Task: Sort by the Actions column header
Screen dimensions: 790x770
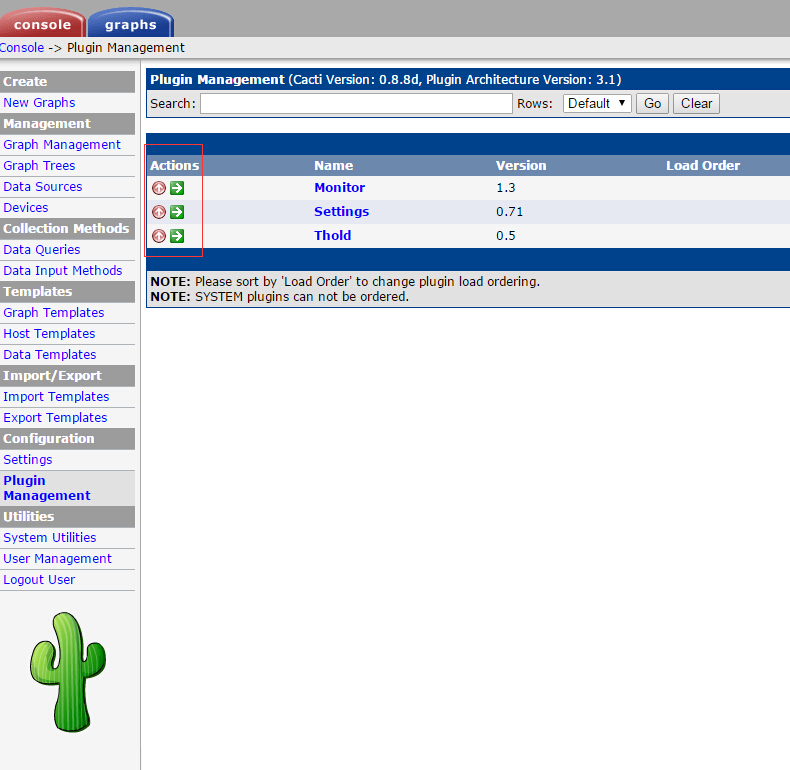Action: (174, 165)
